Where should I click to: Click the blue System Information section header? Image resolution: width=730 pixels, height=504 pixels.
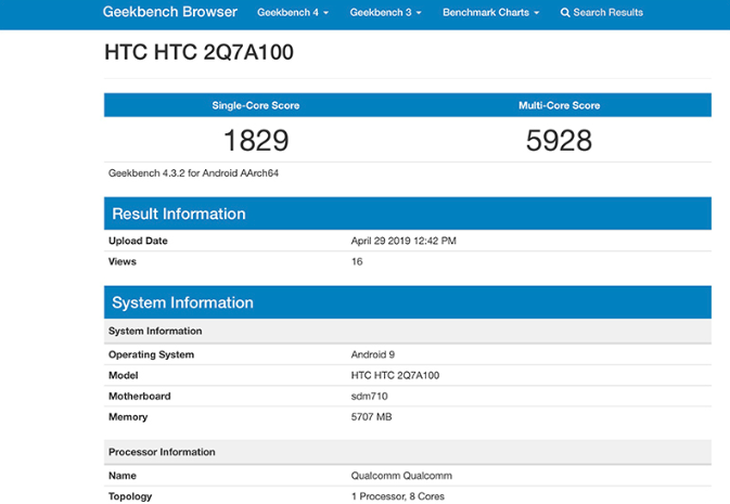pos(407,302)
